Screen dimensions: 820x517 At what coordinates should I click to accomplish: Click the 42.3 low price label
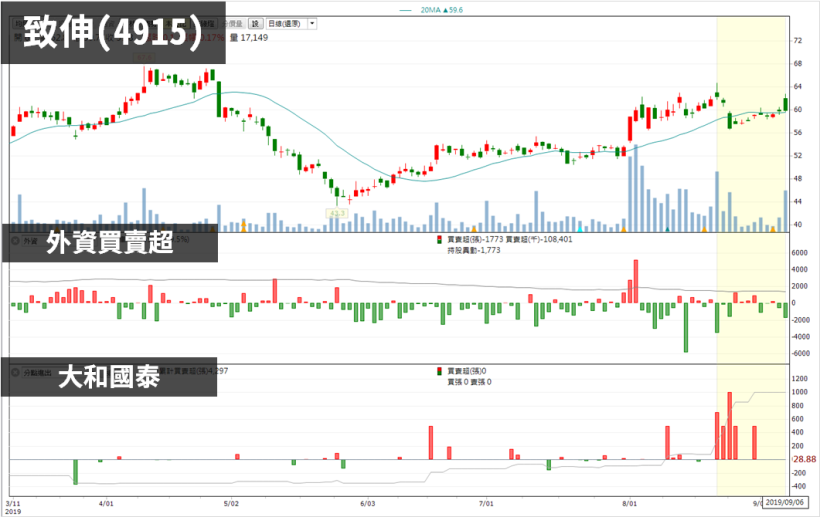pyautogui.click(x=337, y=213)
